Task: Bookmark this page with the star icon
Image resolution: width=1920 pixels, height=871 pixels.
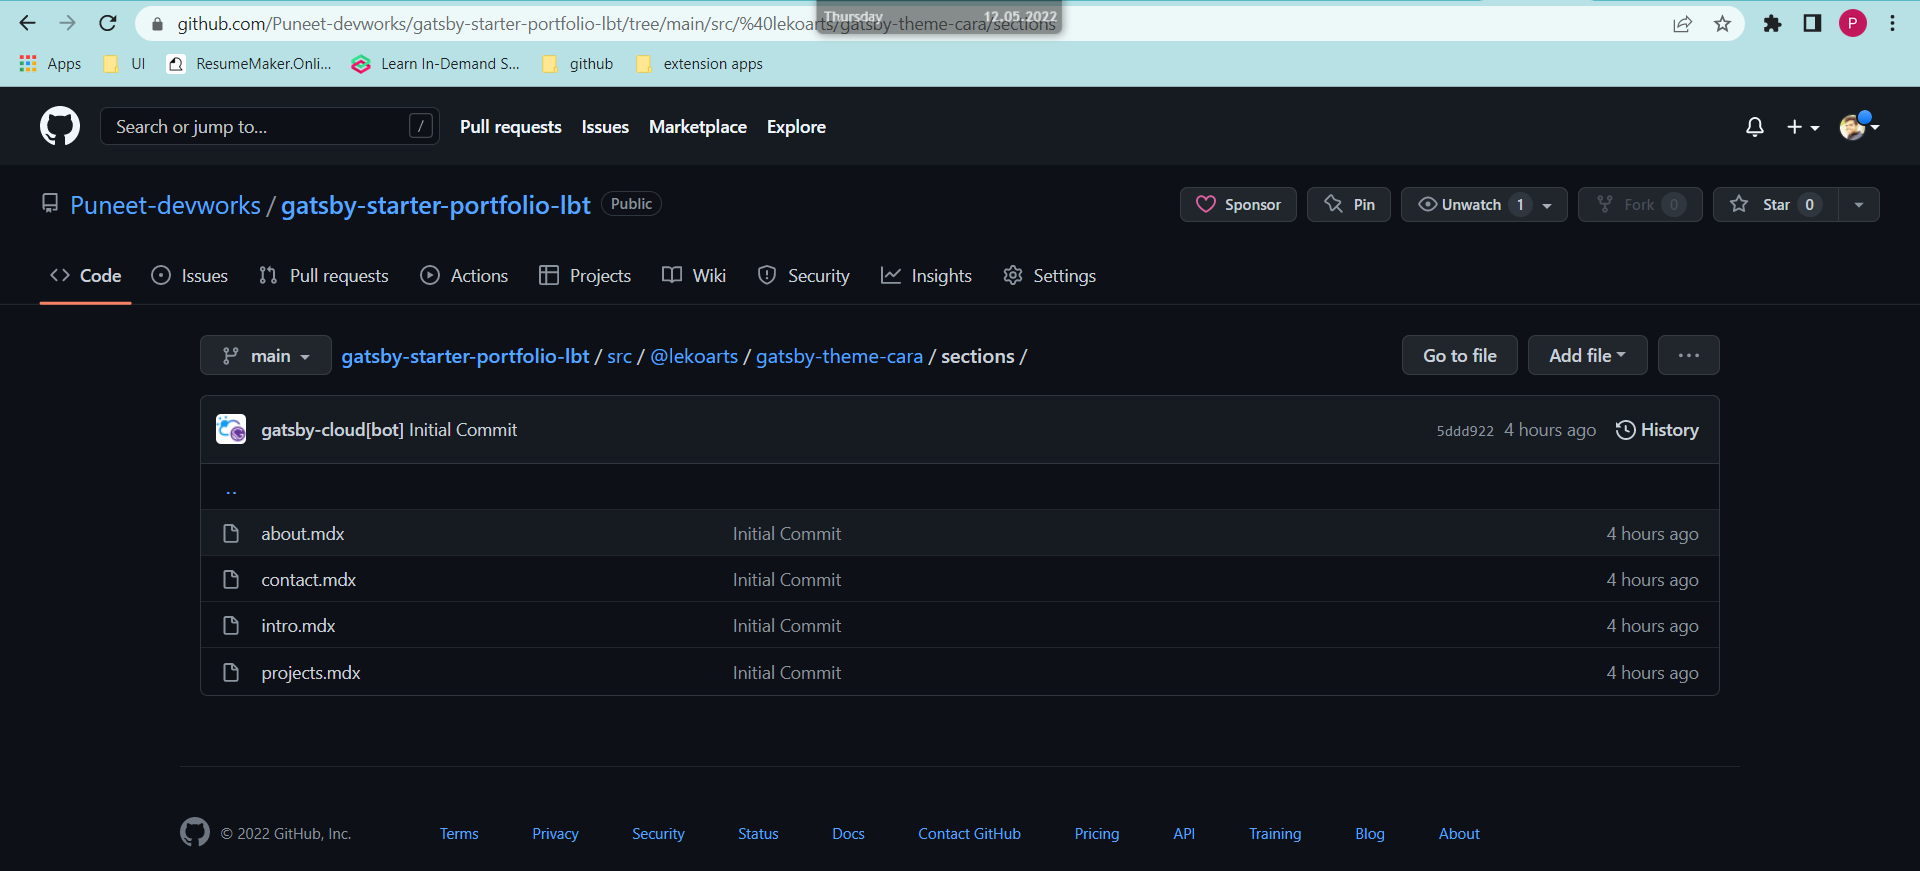Action: pos(1722,24)
